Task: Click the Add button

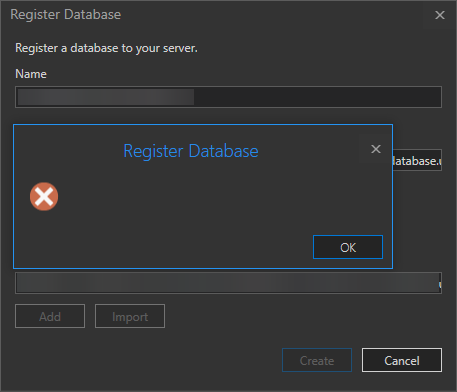Action: [x=50, y=316]
